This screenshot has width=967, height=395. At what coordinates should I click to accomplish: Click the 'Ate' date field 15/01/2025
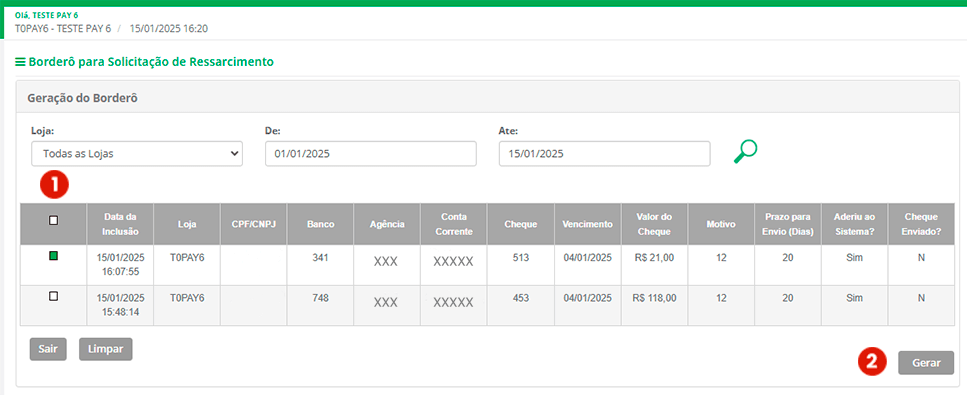[604, 154]
